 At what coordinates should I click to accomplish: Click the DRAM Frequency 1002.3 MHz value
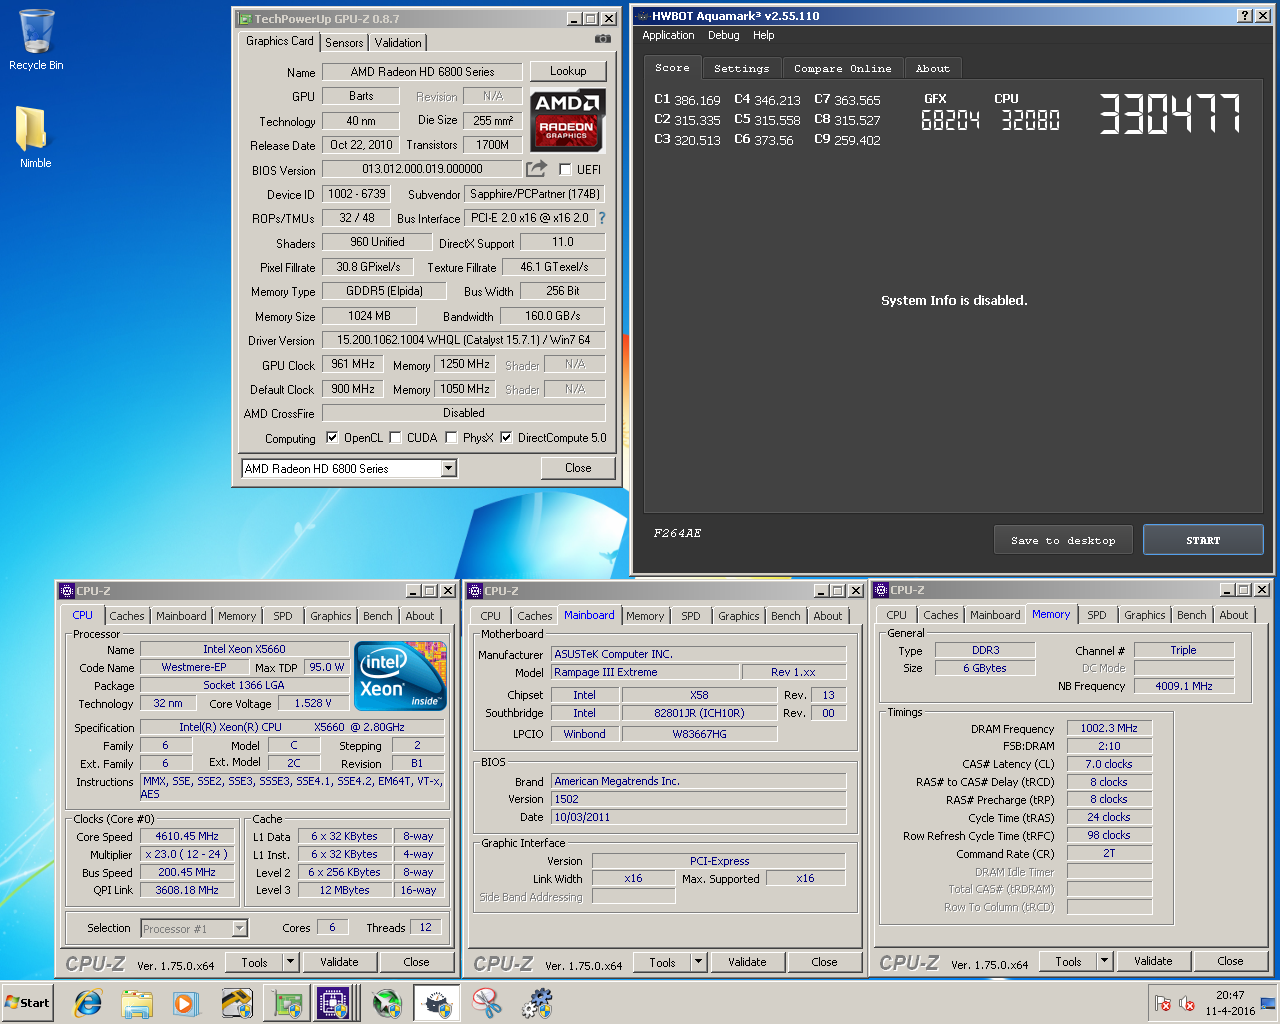[x=1109, y=728]
